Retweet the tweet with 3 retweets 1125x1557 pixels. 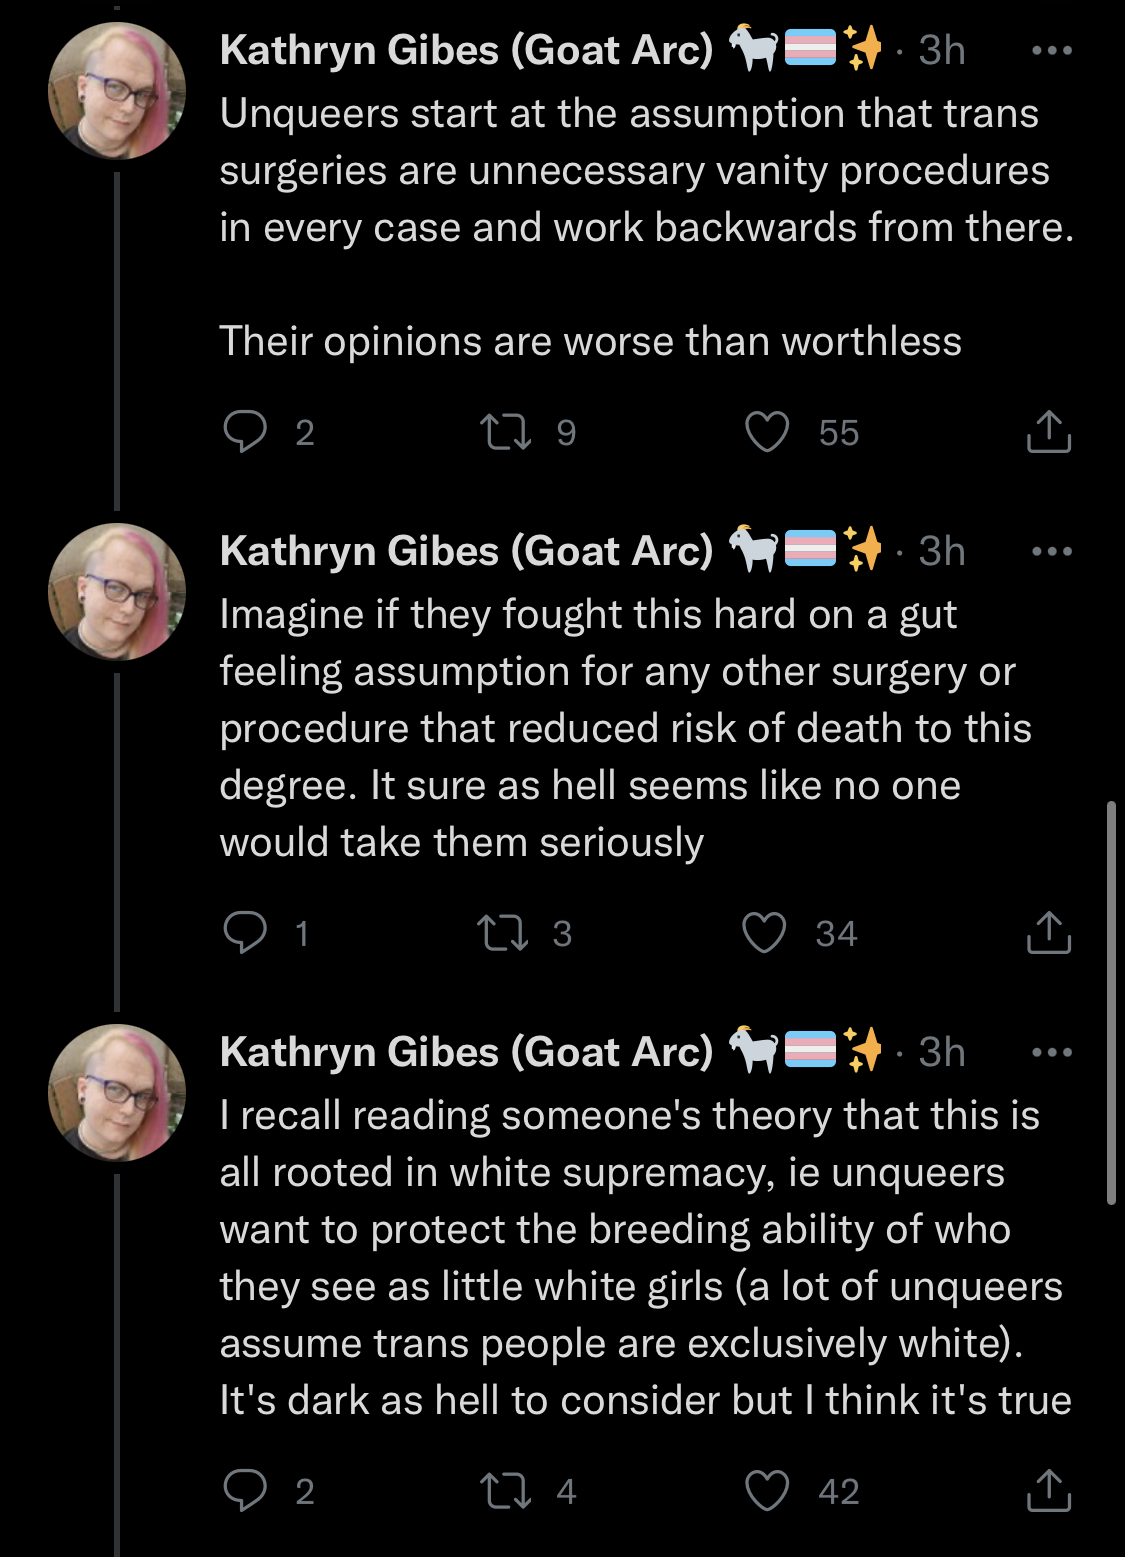(x=503, y=933)
